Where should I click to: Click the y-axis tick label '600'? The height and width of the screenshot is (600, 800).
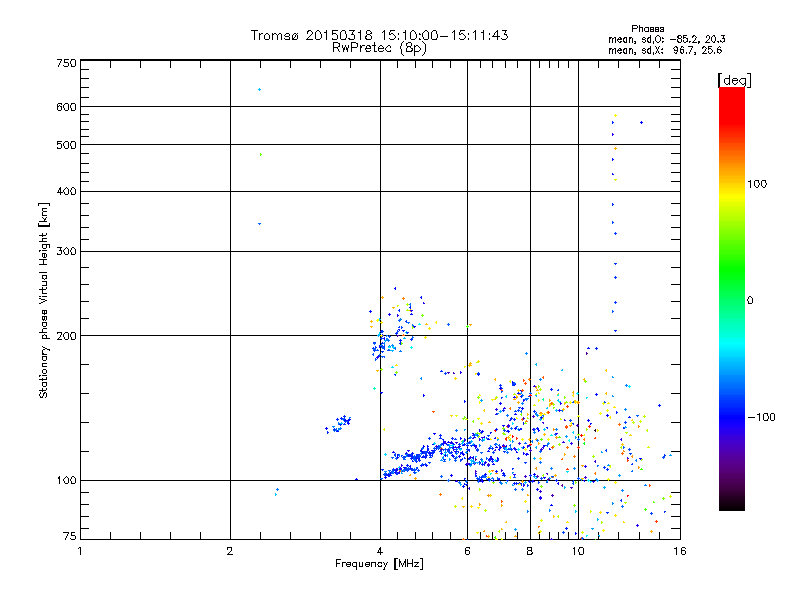click(x=66, y=107)
